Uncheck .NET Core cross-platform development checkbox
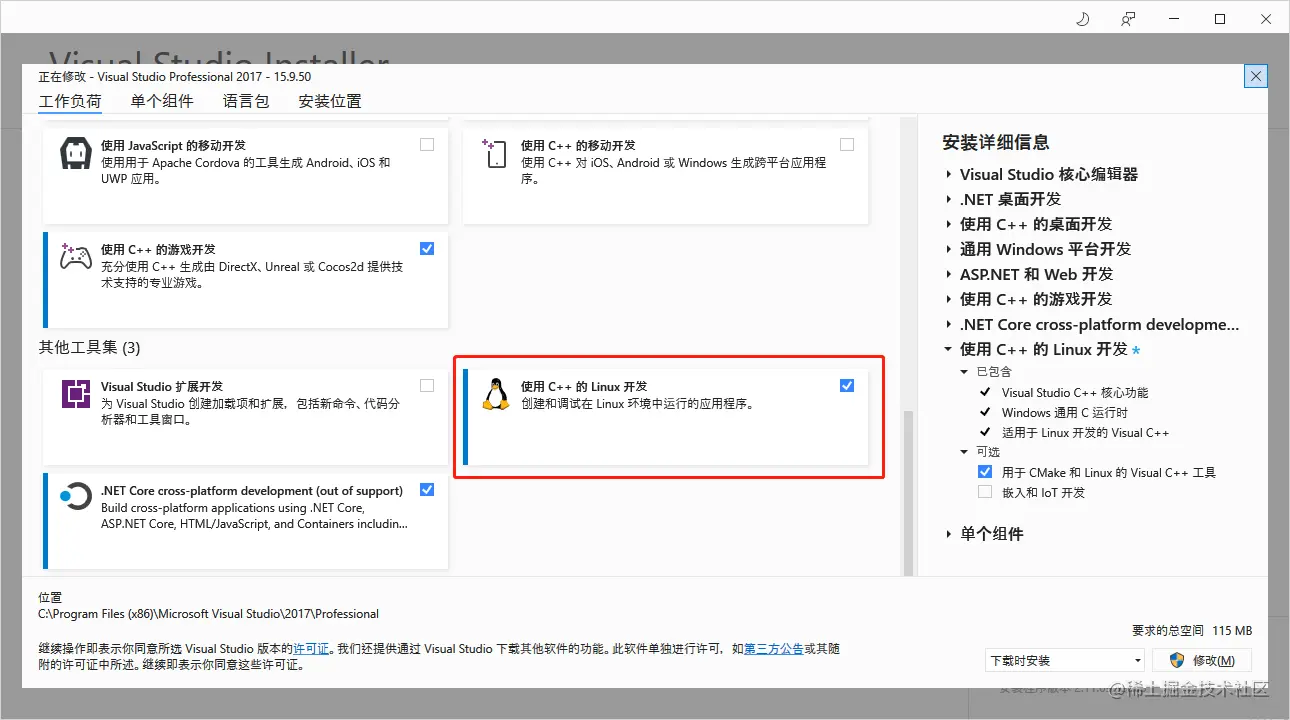Viewport: 1290px width, 720px height. [x=427, y=490]
